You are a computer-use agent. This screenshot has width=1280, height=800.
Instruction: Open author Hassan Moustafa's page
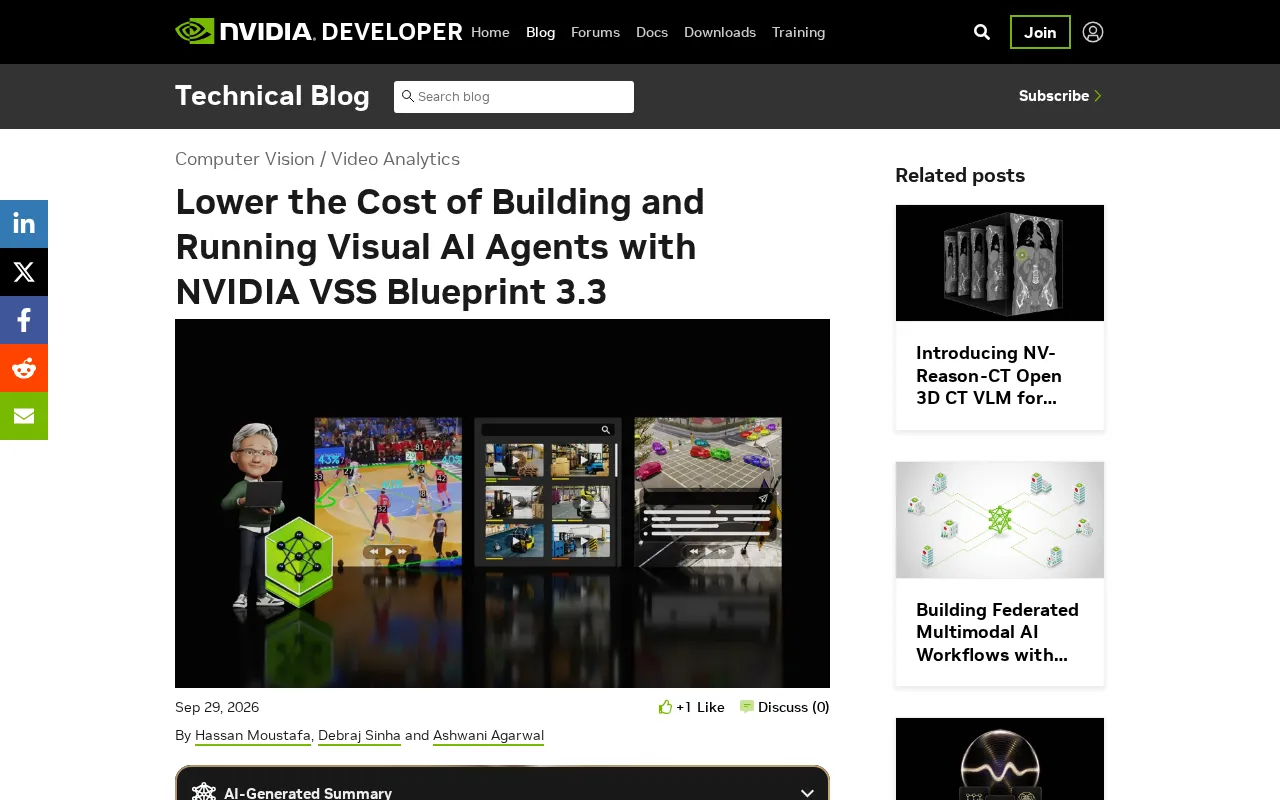tap(253, 735)
